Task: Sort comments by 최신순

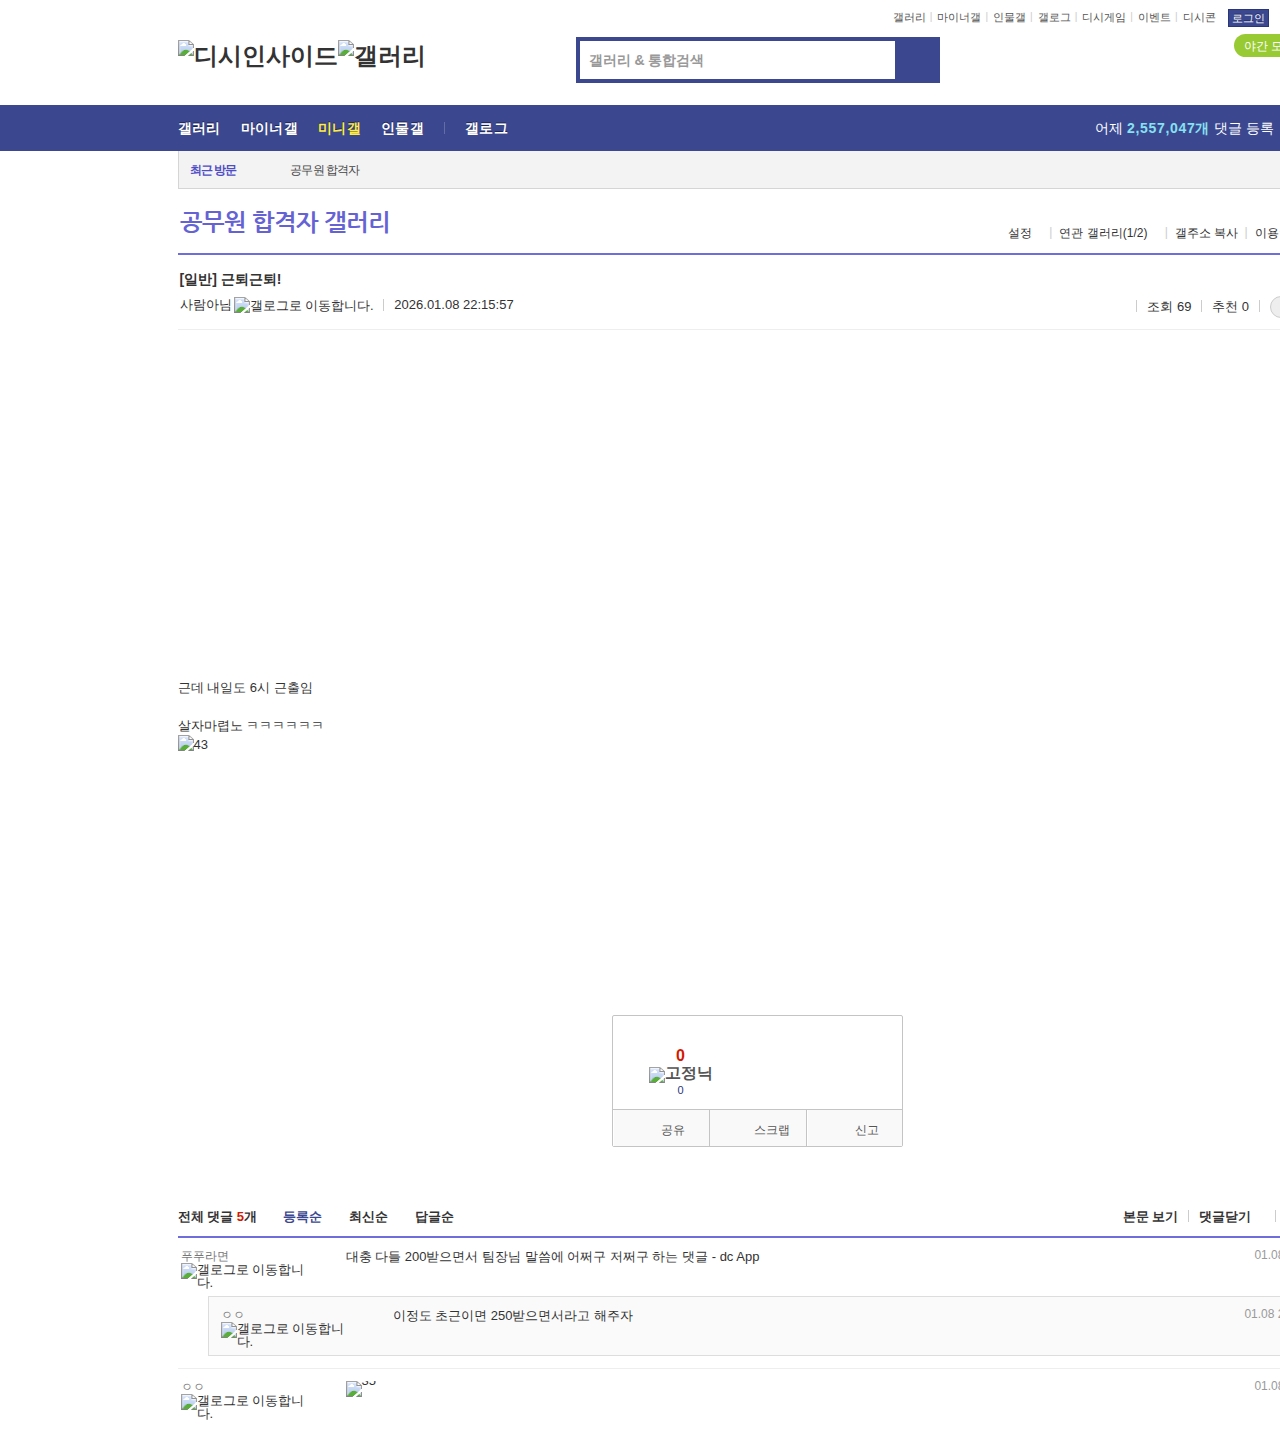Action: [x=368, y=1217]
